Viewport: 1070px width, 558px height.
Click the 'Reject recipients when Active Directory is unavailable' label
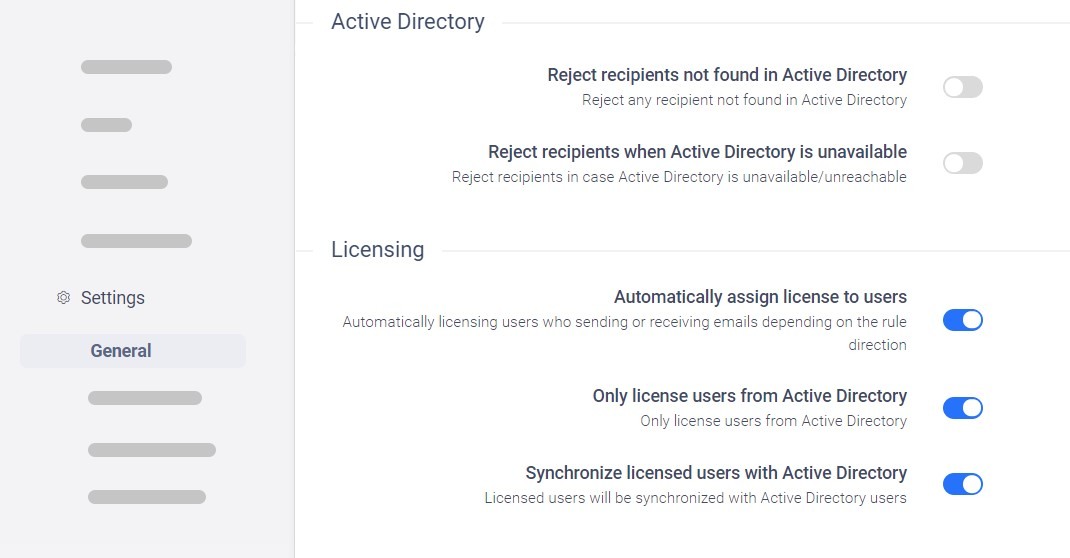(697, 151)
